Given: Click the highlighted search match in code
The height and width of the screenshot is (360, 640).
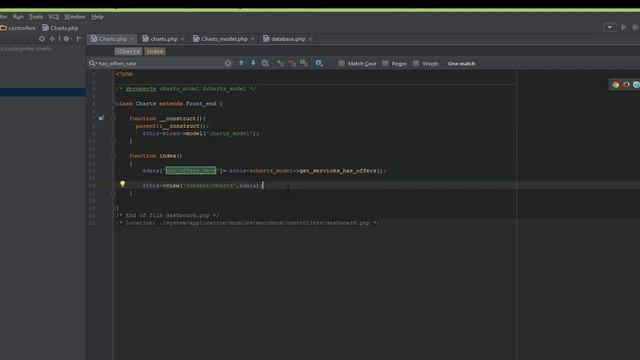Looking at the screenshot, I should tap(191, 171).
